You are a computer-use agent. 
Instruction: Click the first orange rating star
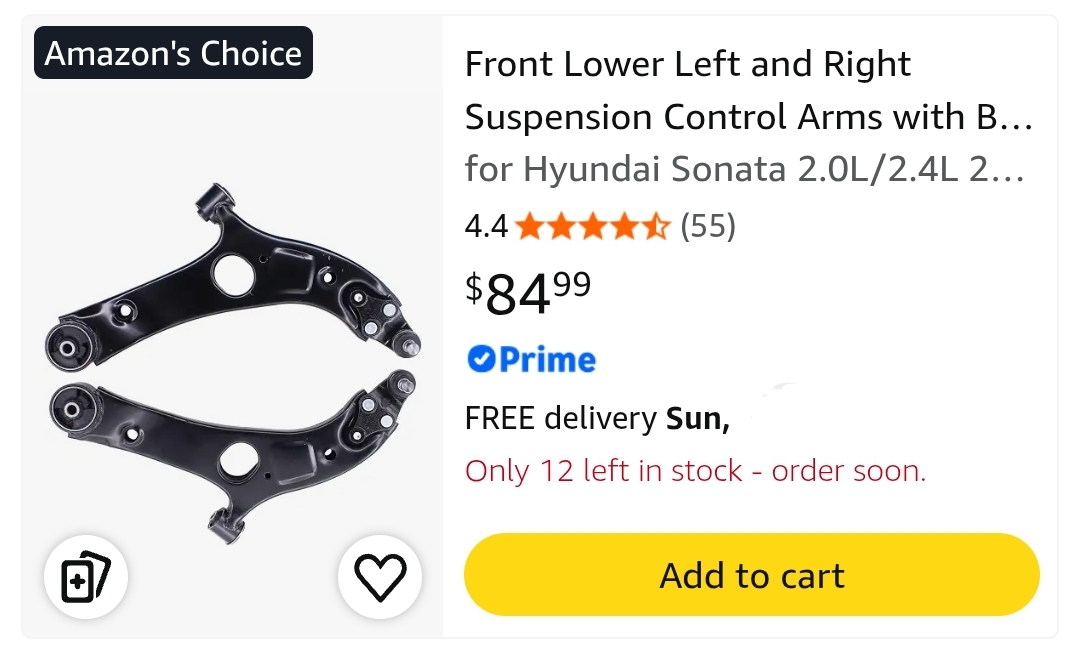pos(530,226)
